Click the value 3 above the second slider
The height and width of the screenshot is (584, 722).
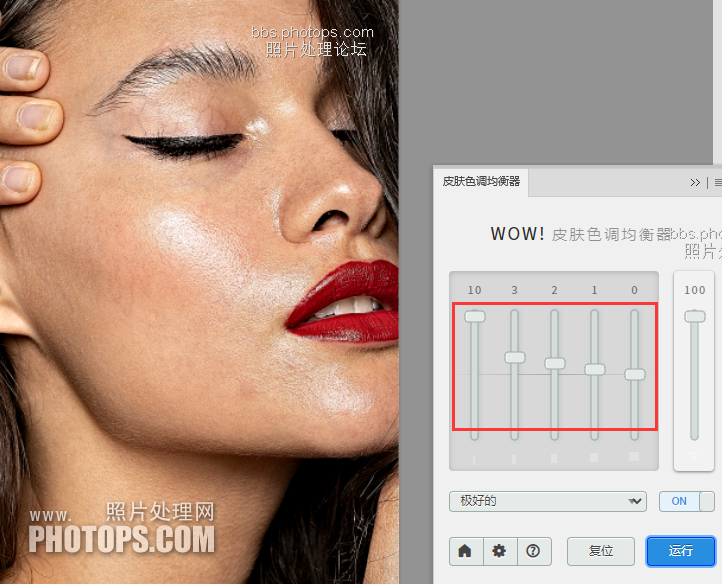515,290
